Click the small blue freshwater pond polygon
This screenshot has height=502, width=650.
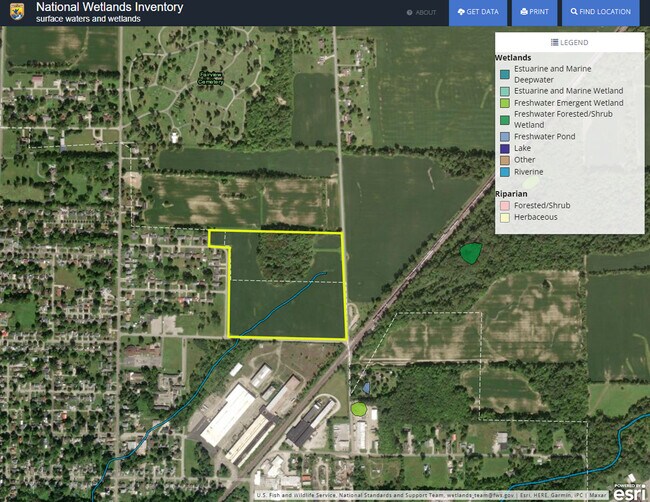click(x=366, y=387)
